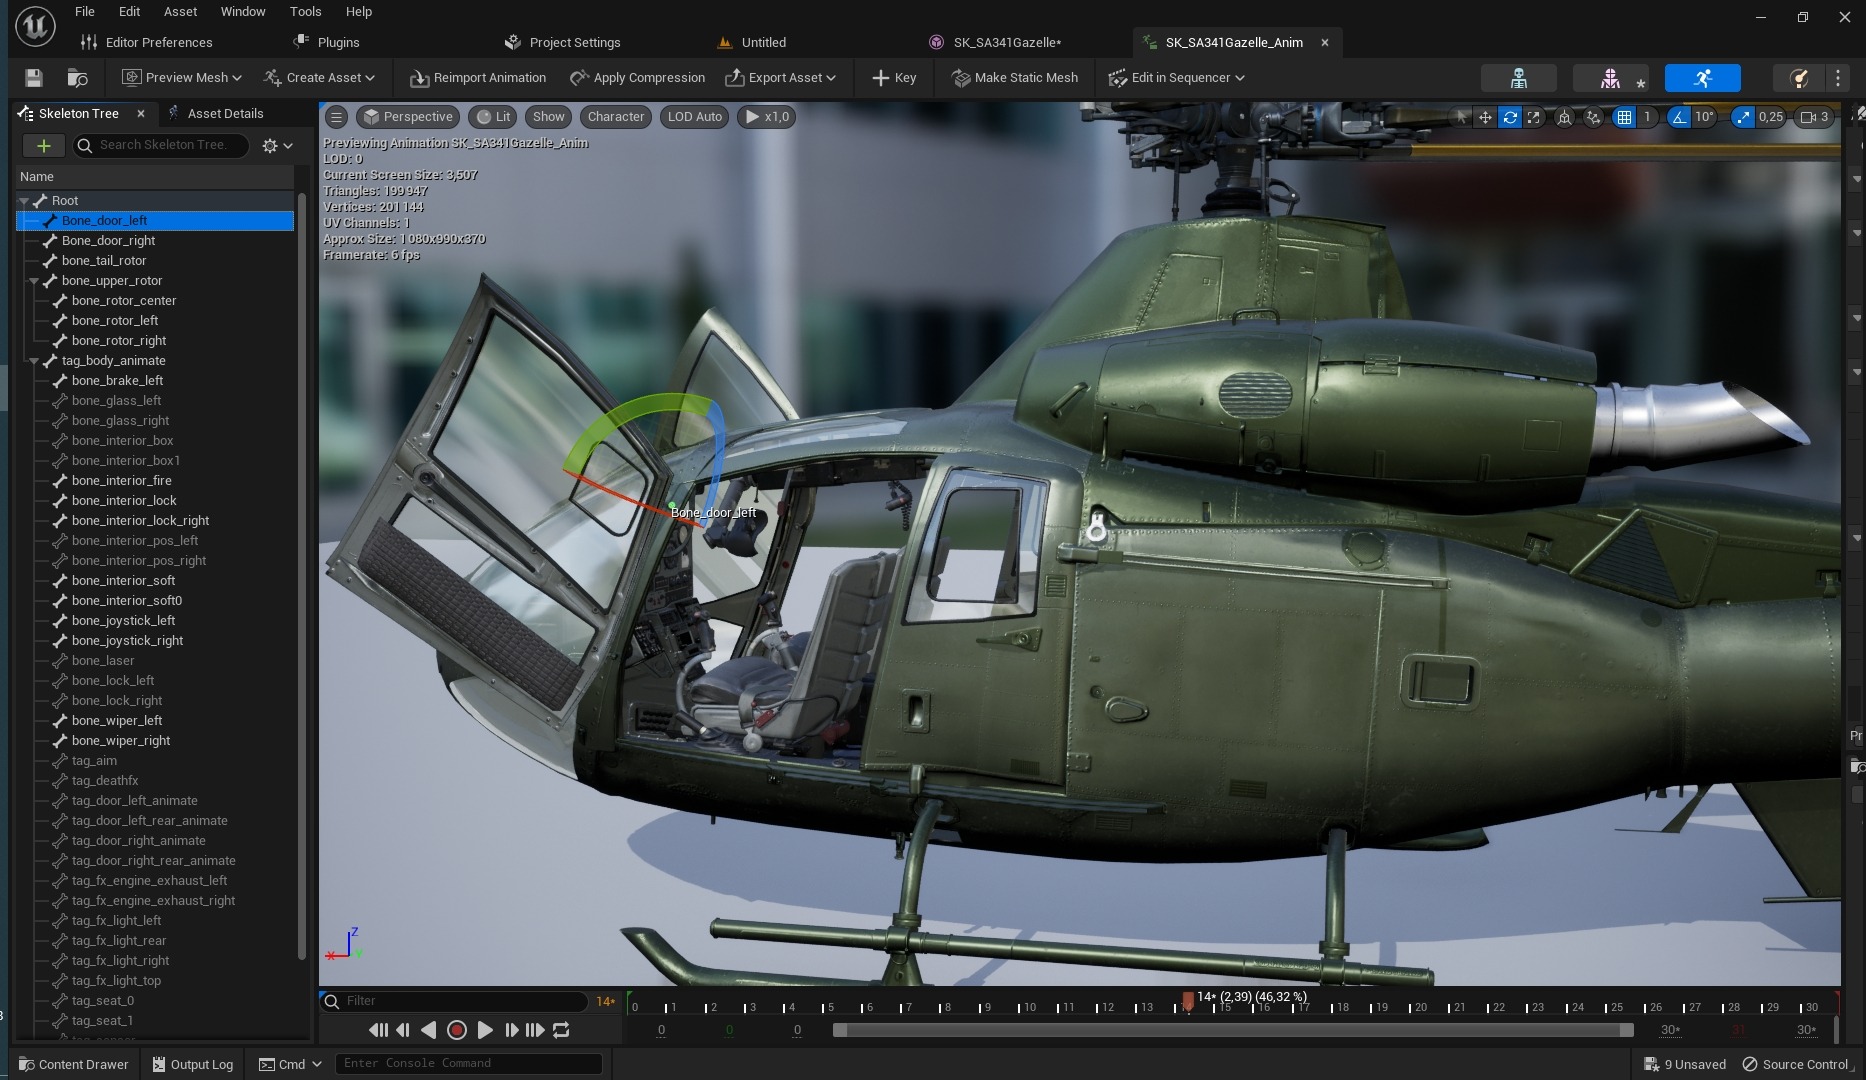The width and height of the screenshot is (1866, 1080).
Task: Add new bone with green plus
Action: [x=43, y=146]
